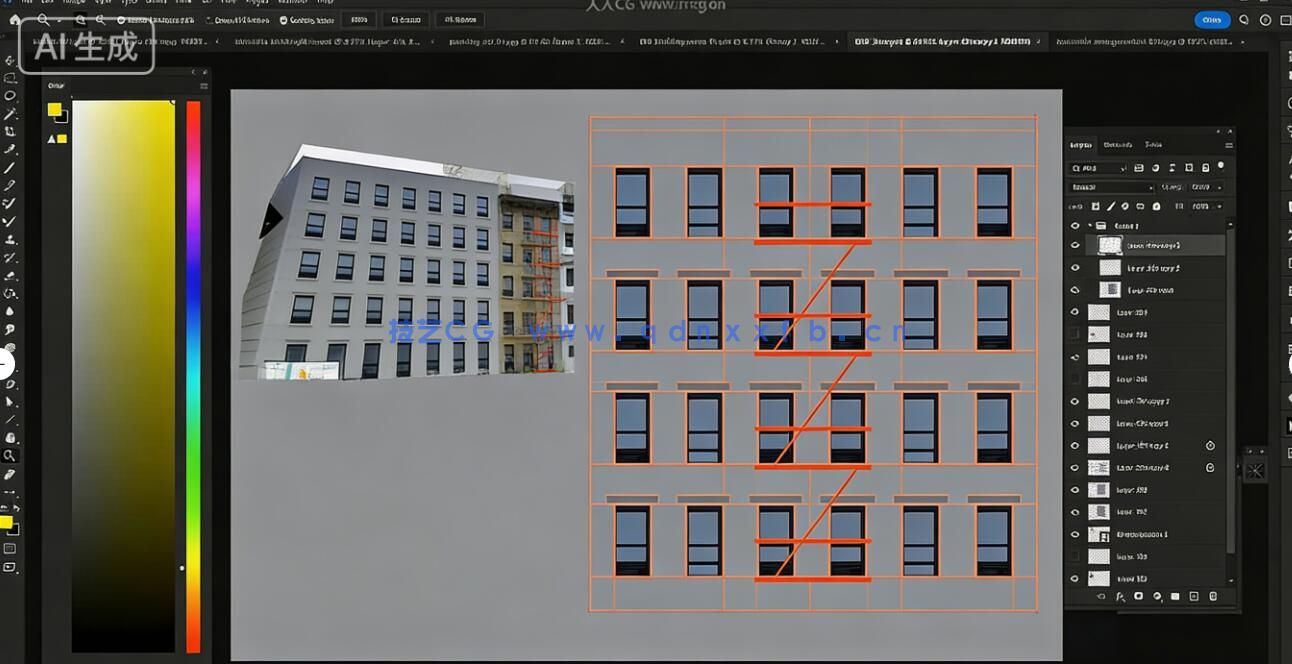Select the Lasso tool
This screenshot has height=664, width=1292.
[x=10, y=96]
